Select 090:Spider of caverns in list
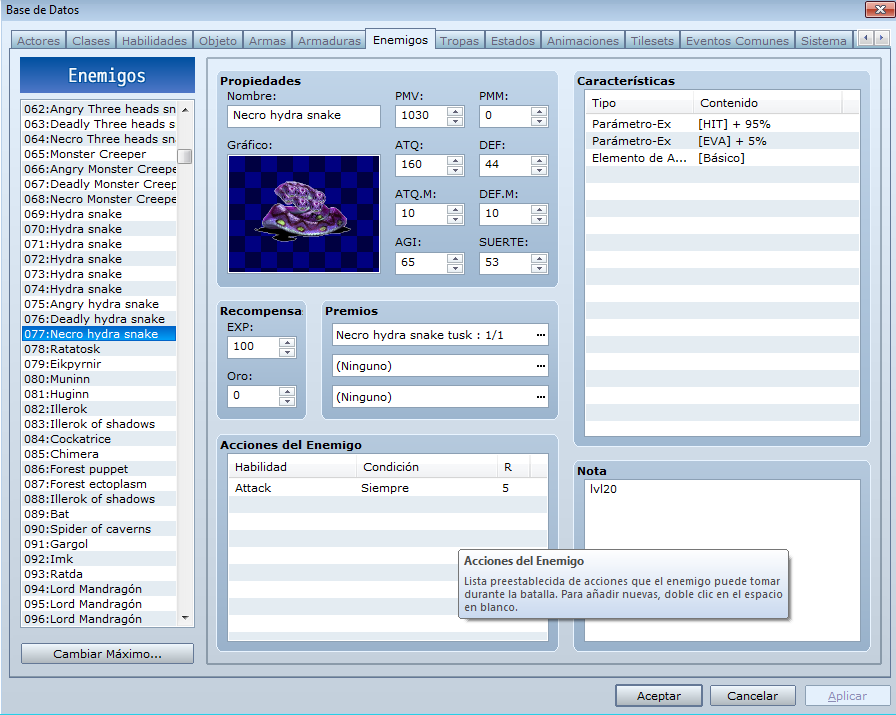 [x=99, y=529]
